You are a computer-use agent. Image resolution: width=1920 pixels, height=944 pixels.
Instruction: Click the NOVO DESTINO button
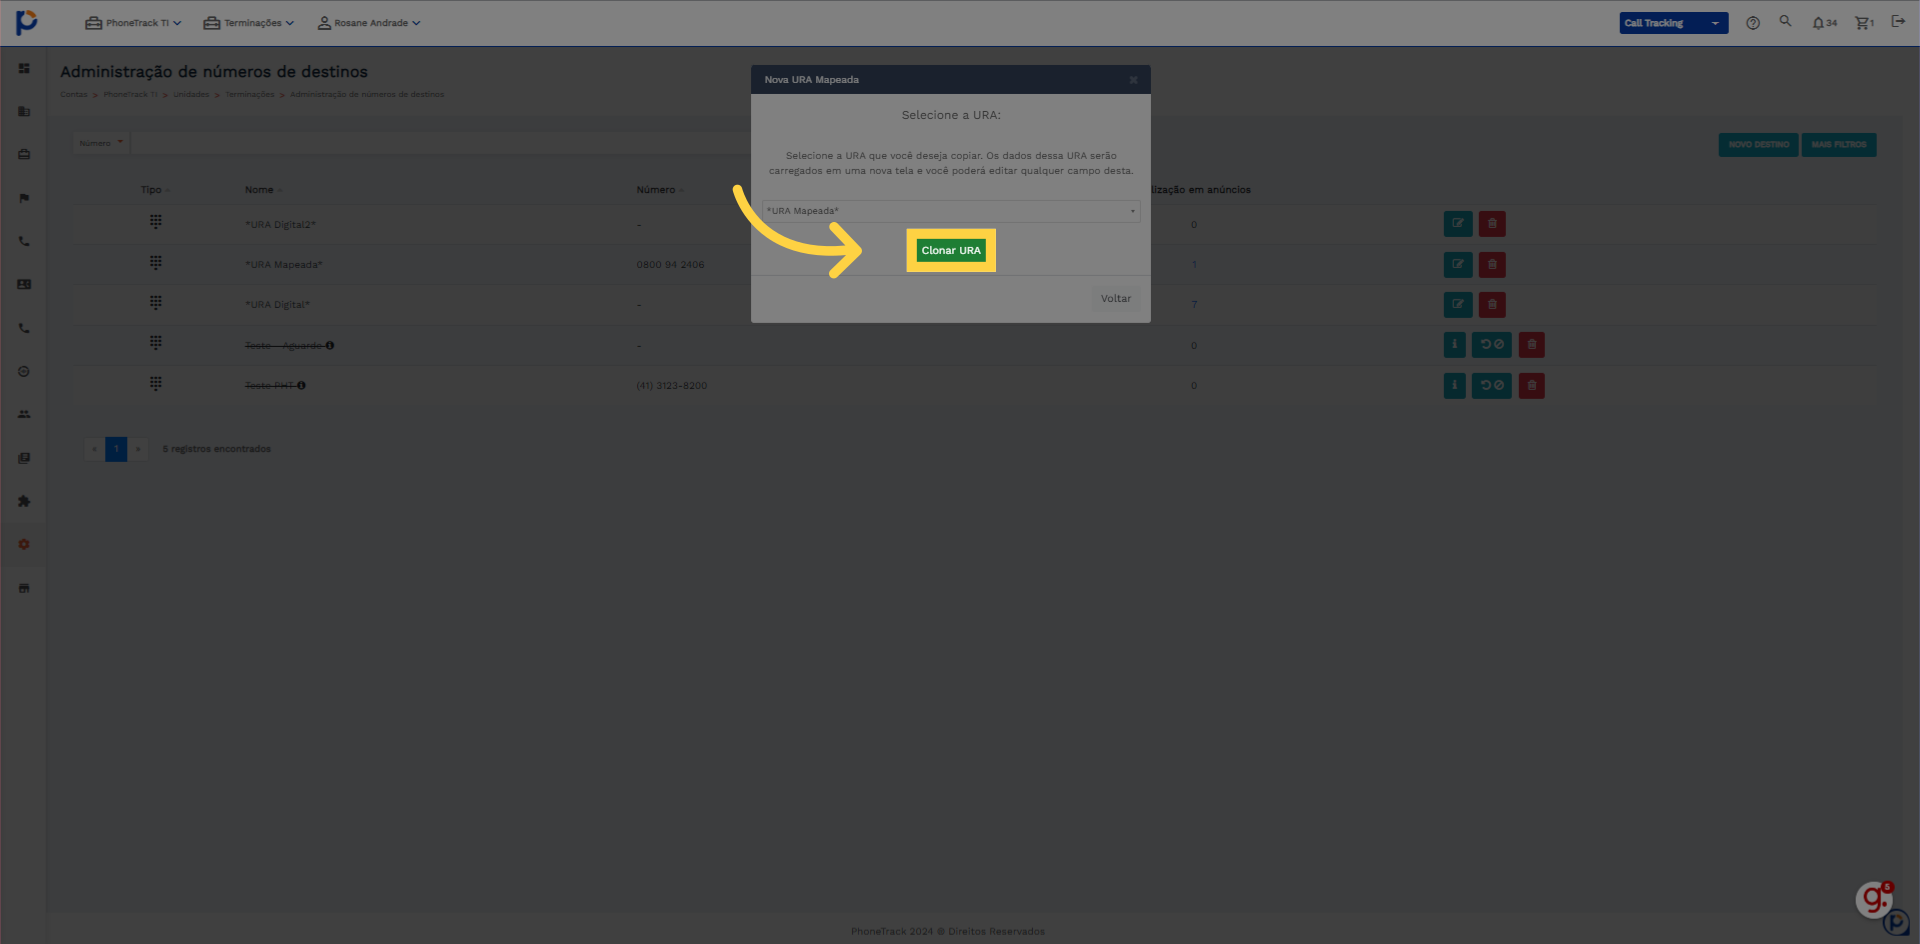pos(1758,145)
